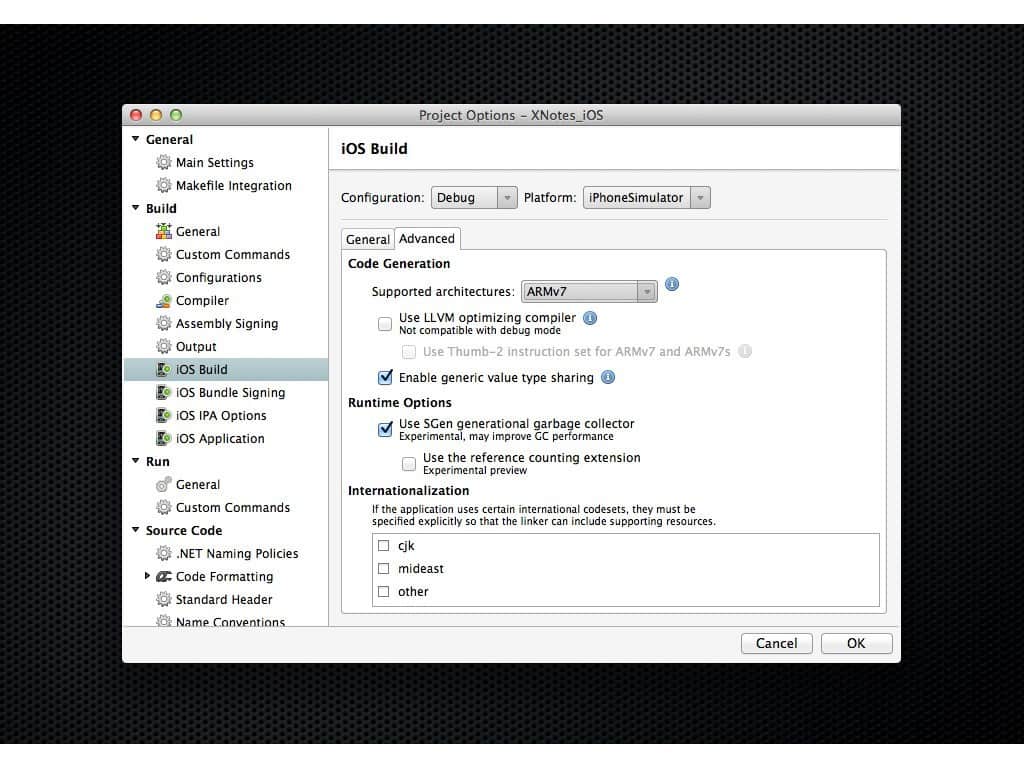The image size is (1024, 768).
Task: Click the info icon beside the Thumb-2 option
Action: click(744, 351)
